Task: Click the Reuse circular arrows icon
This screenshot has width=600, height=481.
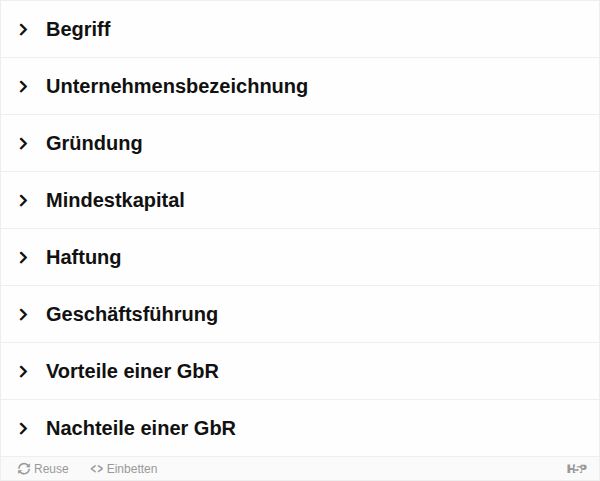Action: point(24,469)
